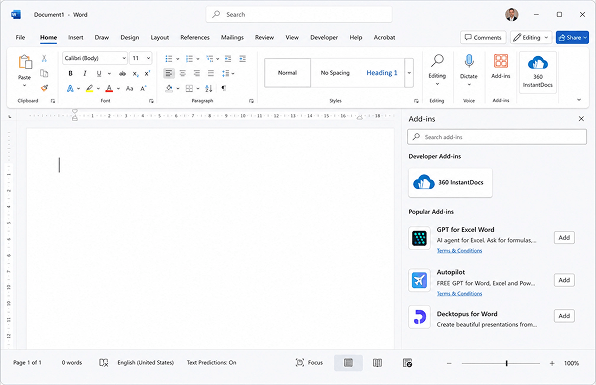This screenshot has width=596, height=385.
Task: Add the GPT for Excel Word add-in
Action: [564, 238]
